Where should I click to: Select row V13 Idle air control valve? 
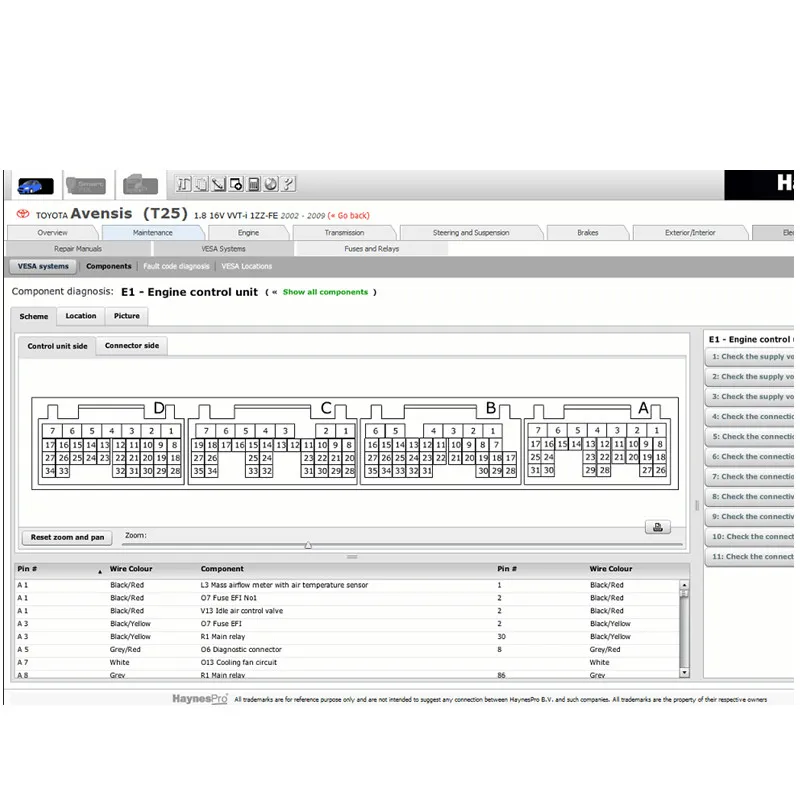348,611
